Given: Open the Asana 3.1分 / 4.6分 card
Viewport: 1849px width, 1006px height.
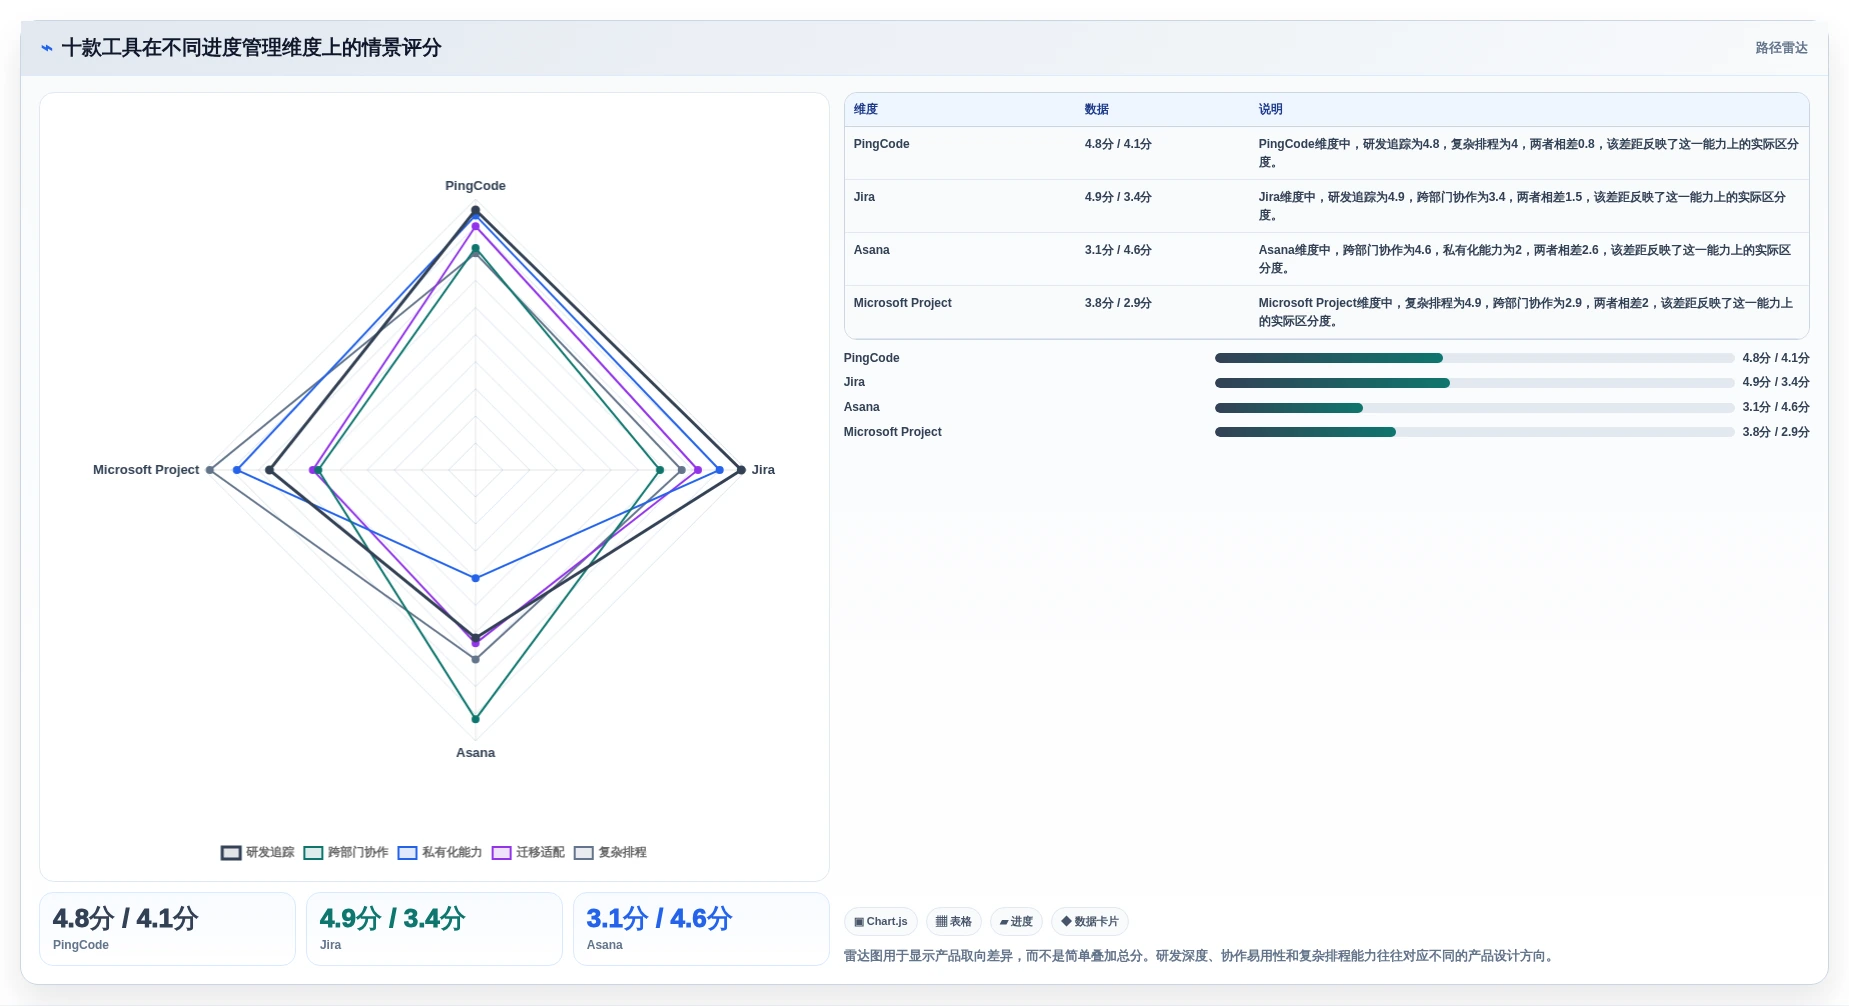Looking at the screenshot, I should coord(701,929).
